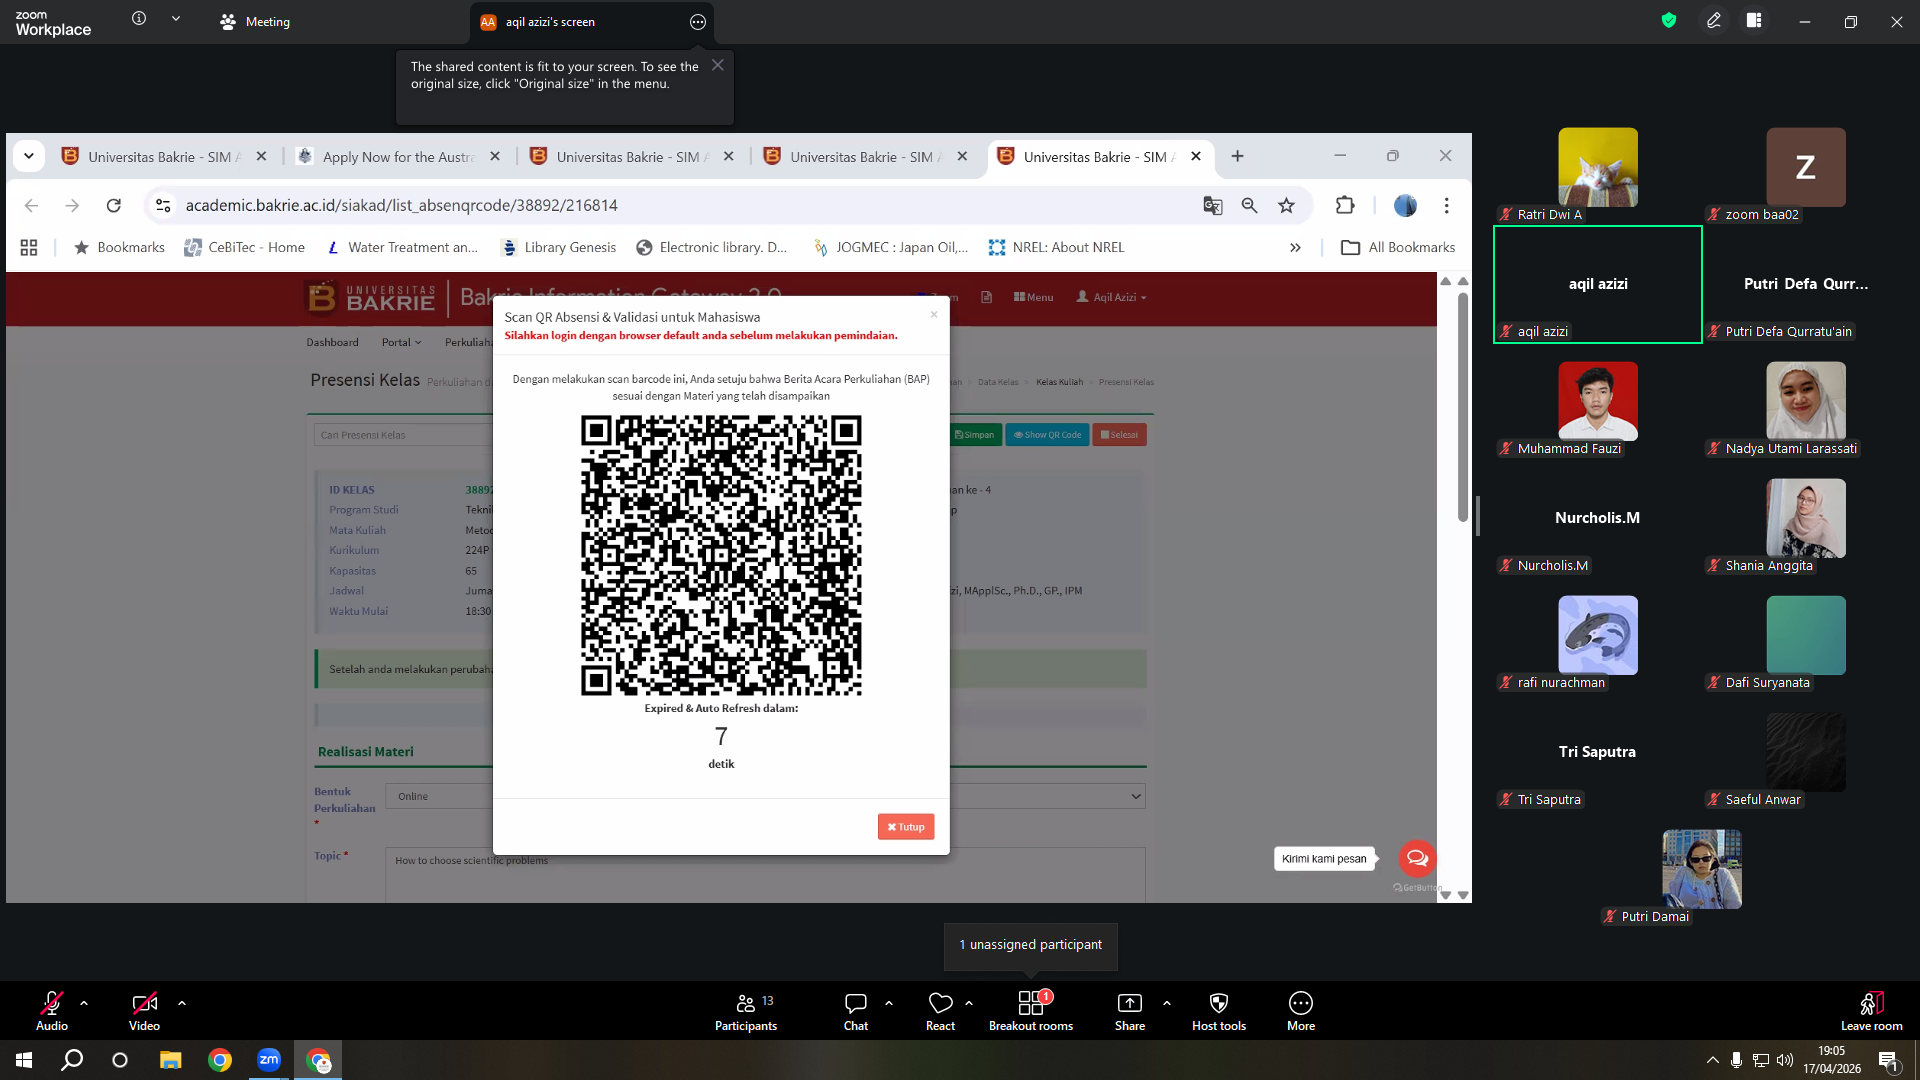Open the Portal dropdown menu
This screenshot has height=1080, width=1920.
pos(401,342)
